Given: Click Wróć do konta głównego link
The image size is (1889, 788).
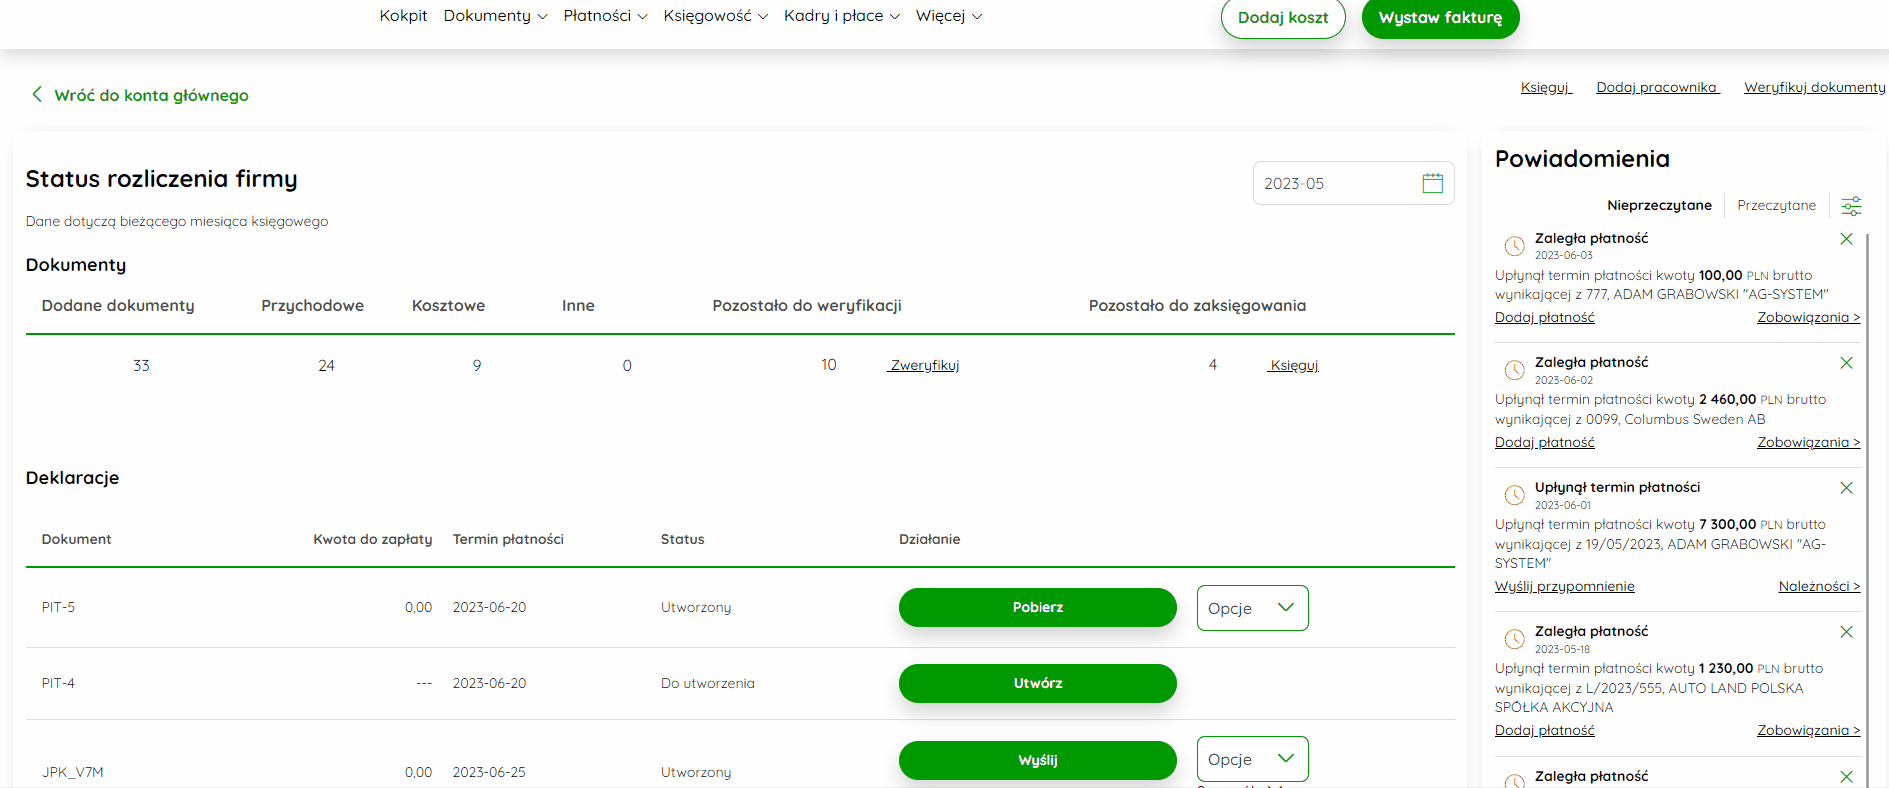Looking at the screenshot, I should coord(151,95).
